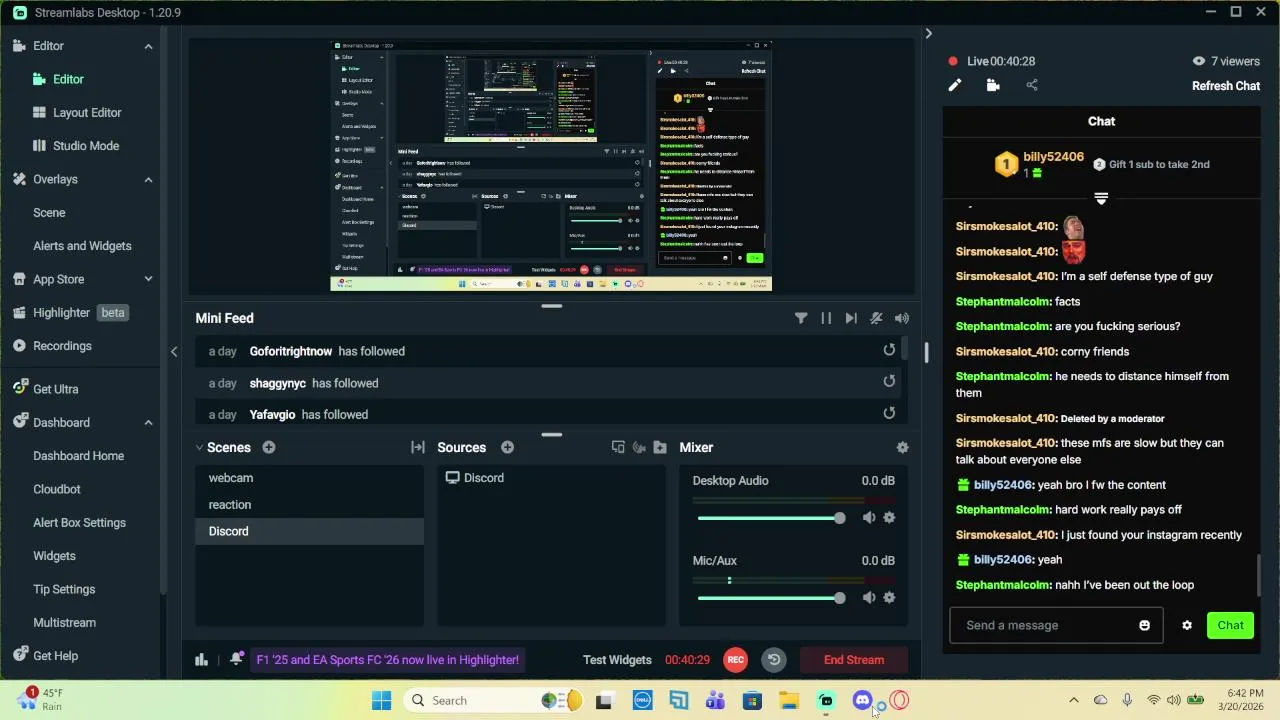Viewport: 1280px width, 720px height.
Task: Open Alert Box Settings in sidebar
Action: [x=79, y=522]
